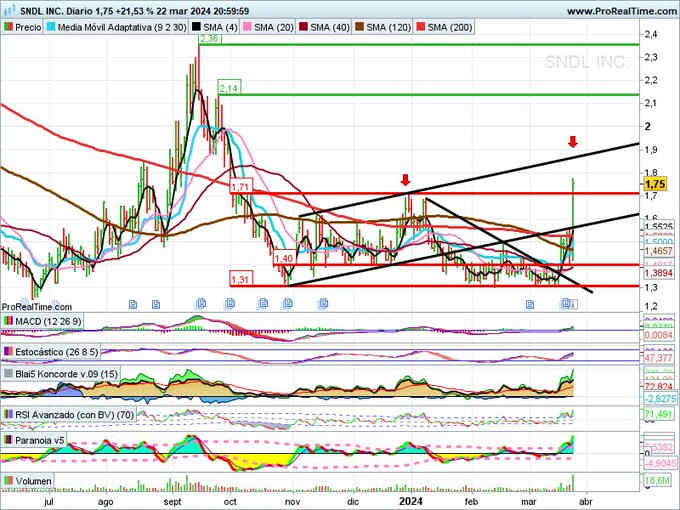The height and width of the screenshot is (510, 680).
Task: Open the news icon at start of October
Action: point(230,304)
